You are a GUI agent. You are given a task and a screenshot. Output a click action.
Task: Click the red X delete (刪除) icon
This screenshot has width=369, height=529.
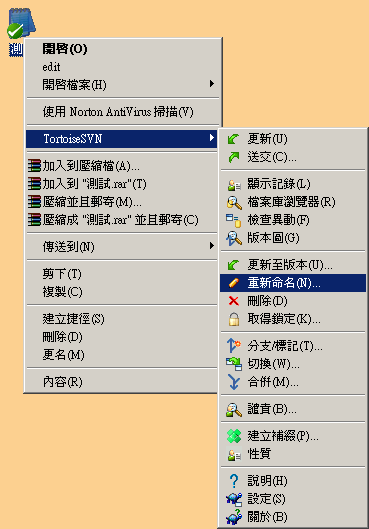pyautogui.click(x=233, y=301)
